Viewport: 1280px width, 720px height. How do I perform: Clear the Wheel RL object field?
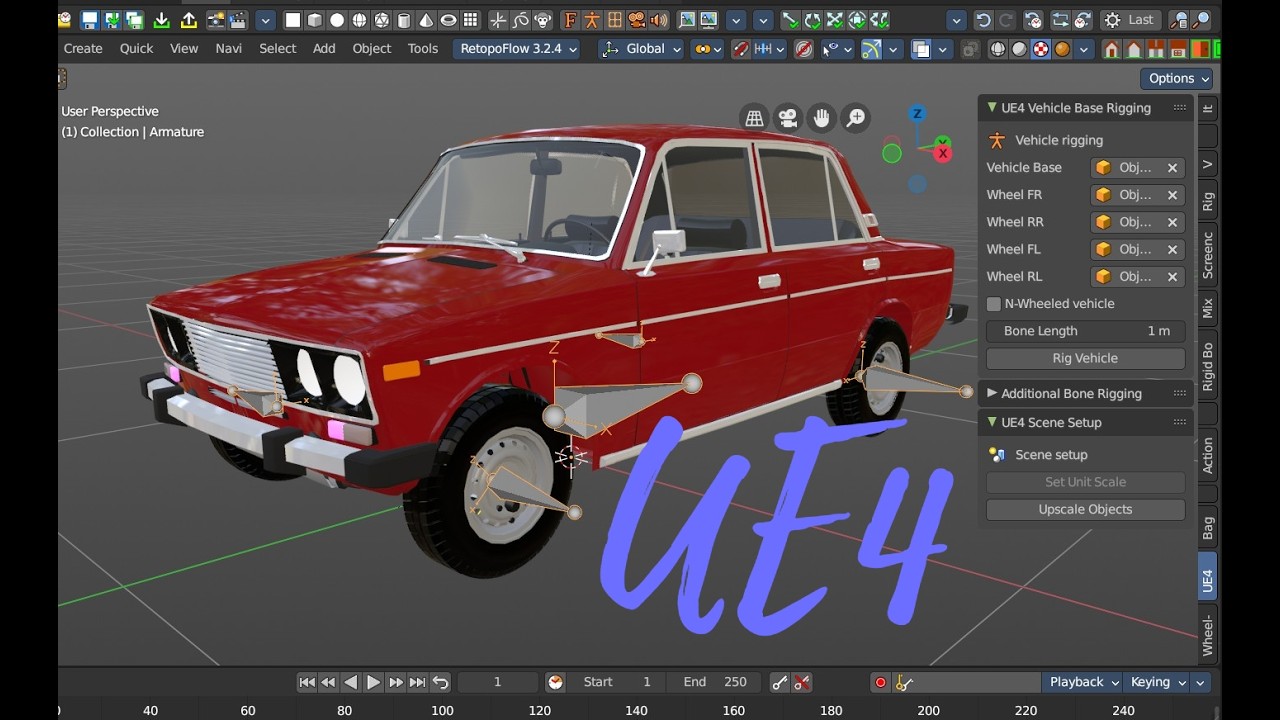click(1172, 277)
